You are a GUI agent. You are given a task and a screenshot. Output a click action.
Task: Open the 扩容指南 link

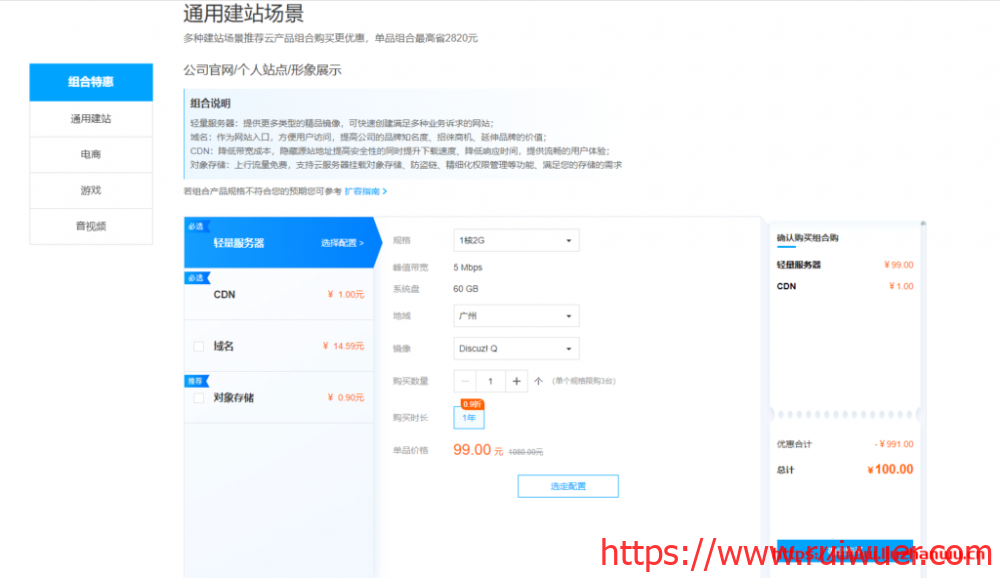tap(365, 191)
